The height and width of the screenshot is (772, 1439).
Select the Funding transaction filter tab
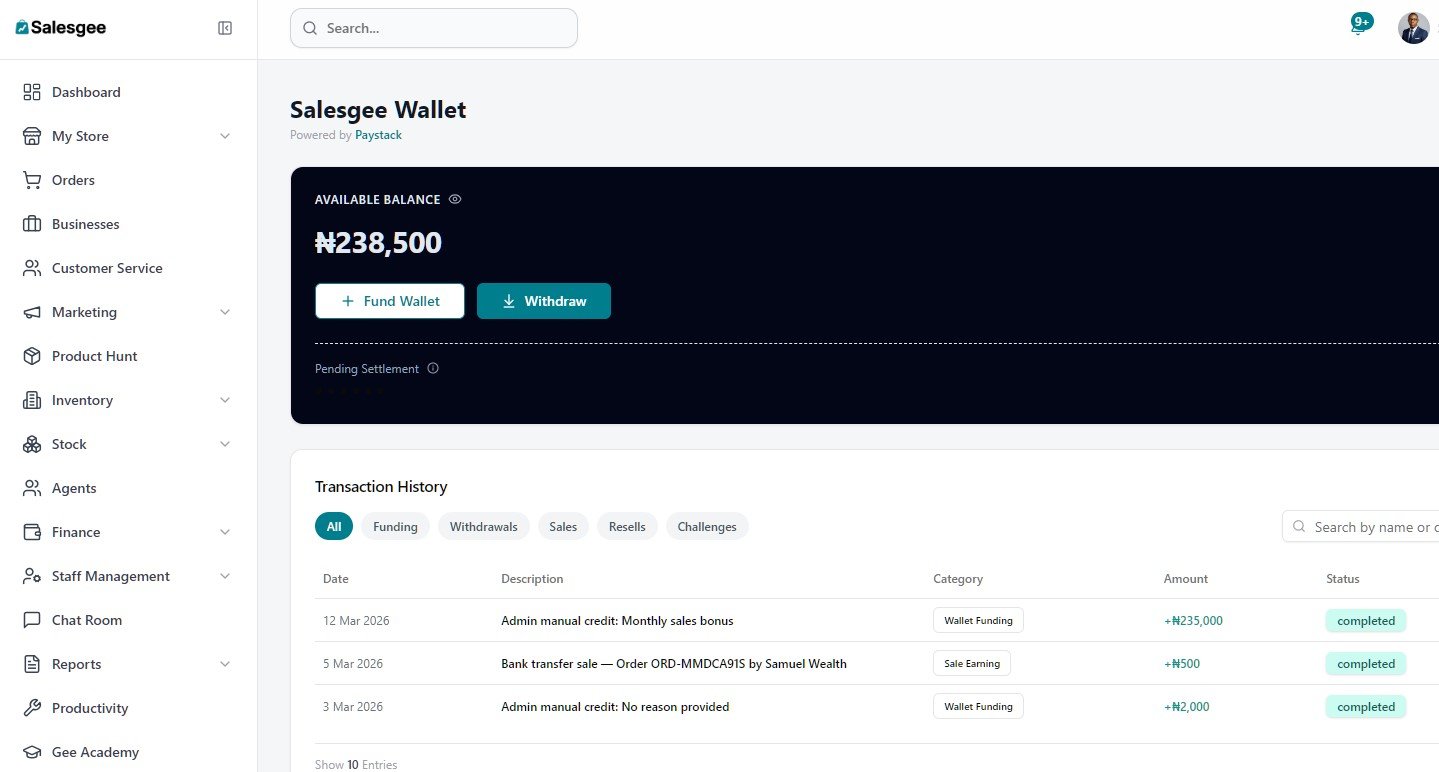395,526
